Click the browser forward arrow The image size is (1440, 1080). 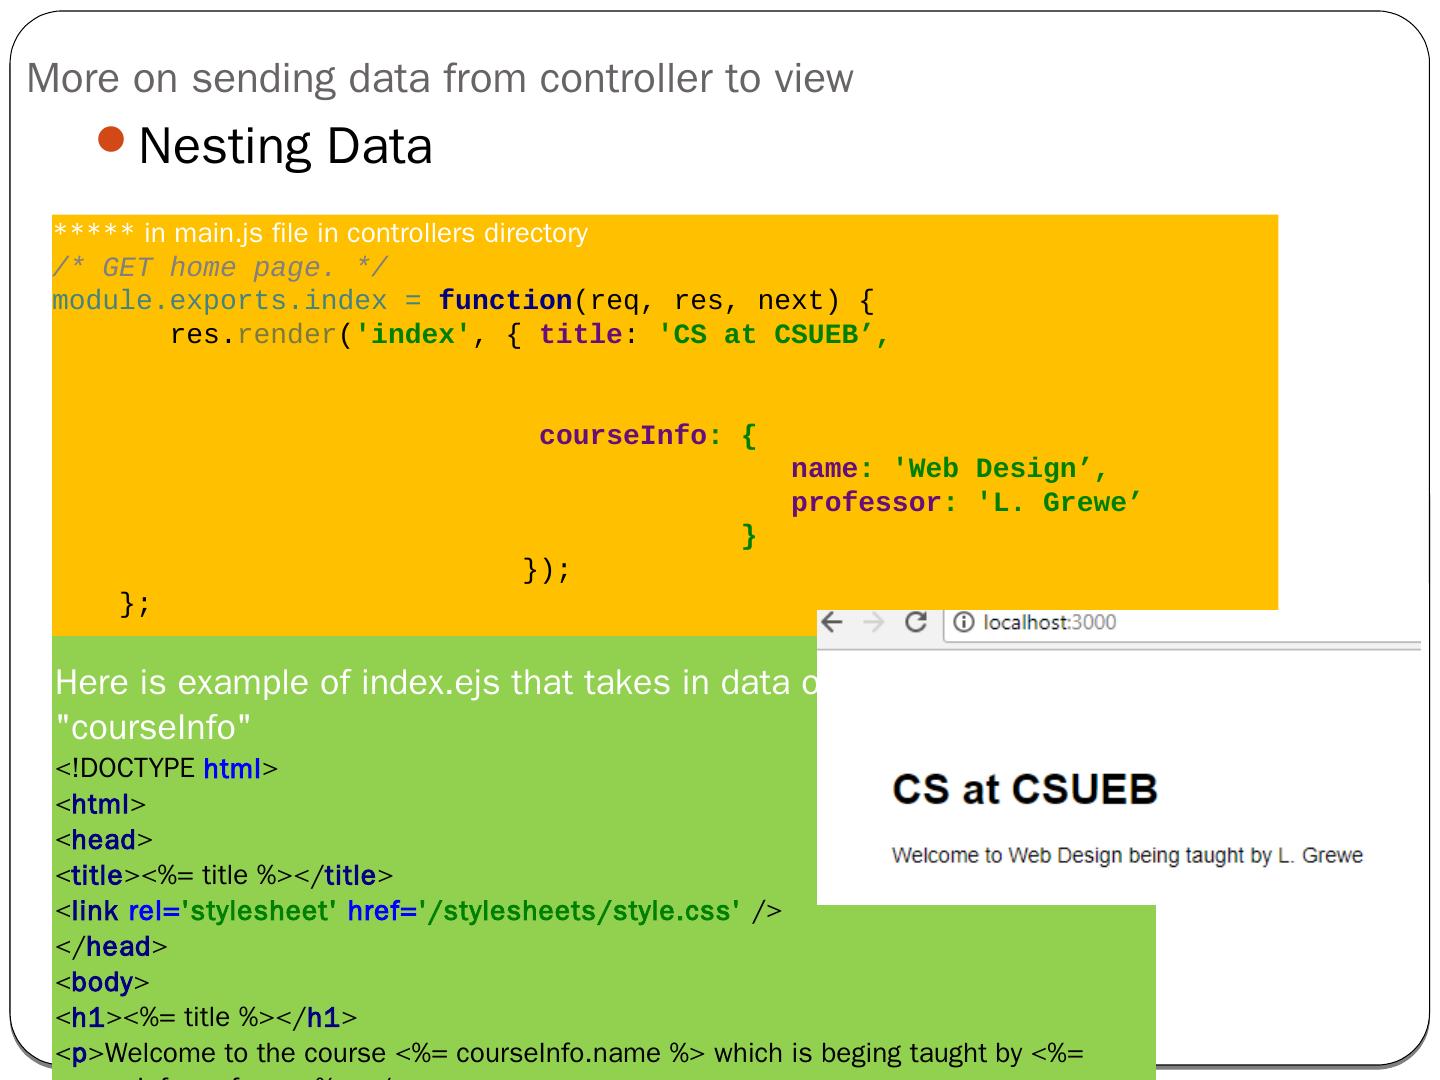pos(873,622)
